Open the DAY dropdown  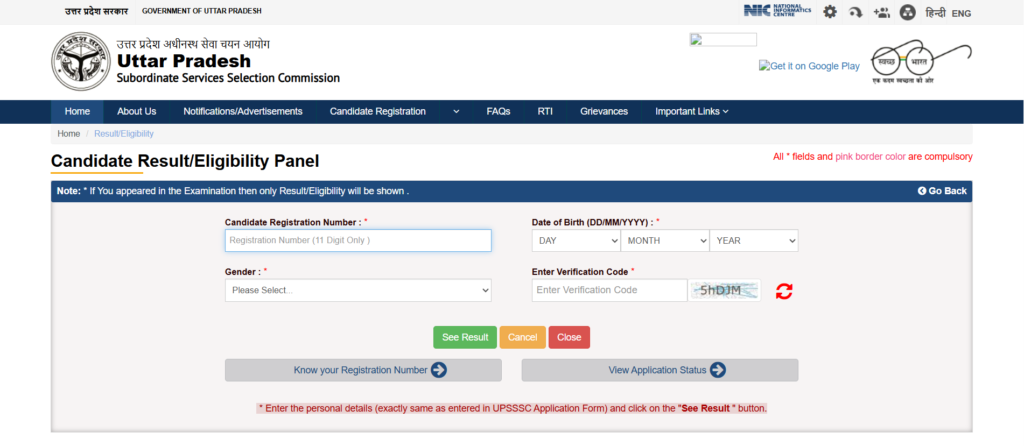click(x=576, y=240)
